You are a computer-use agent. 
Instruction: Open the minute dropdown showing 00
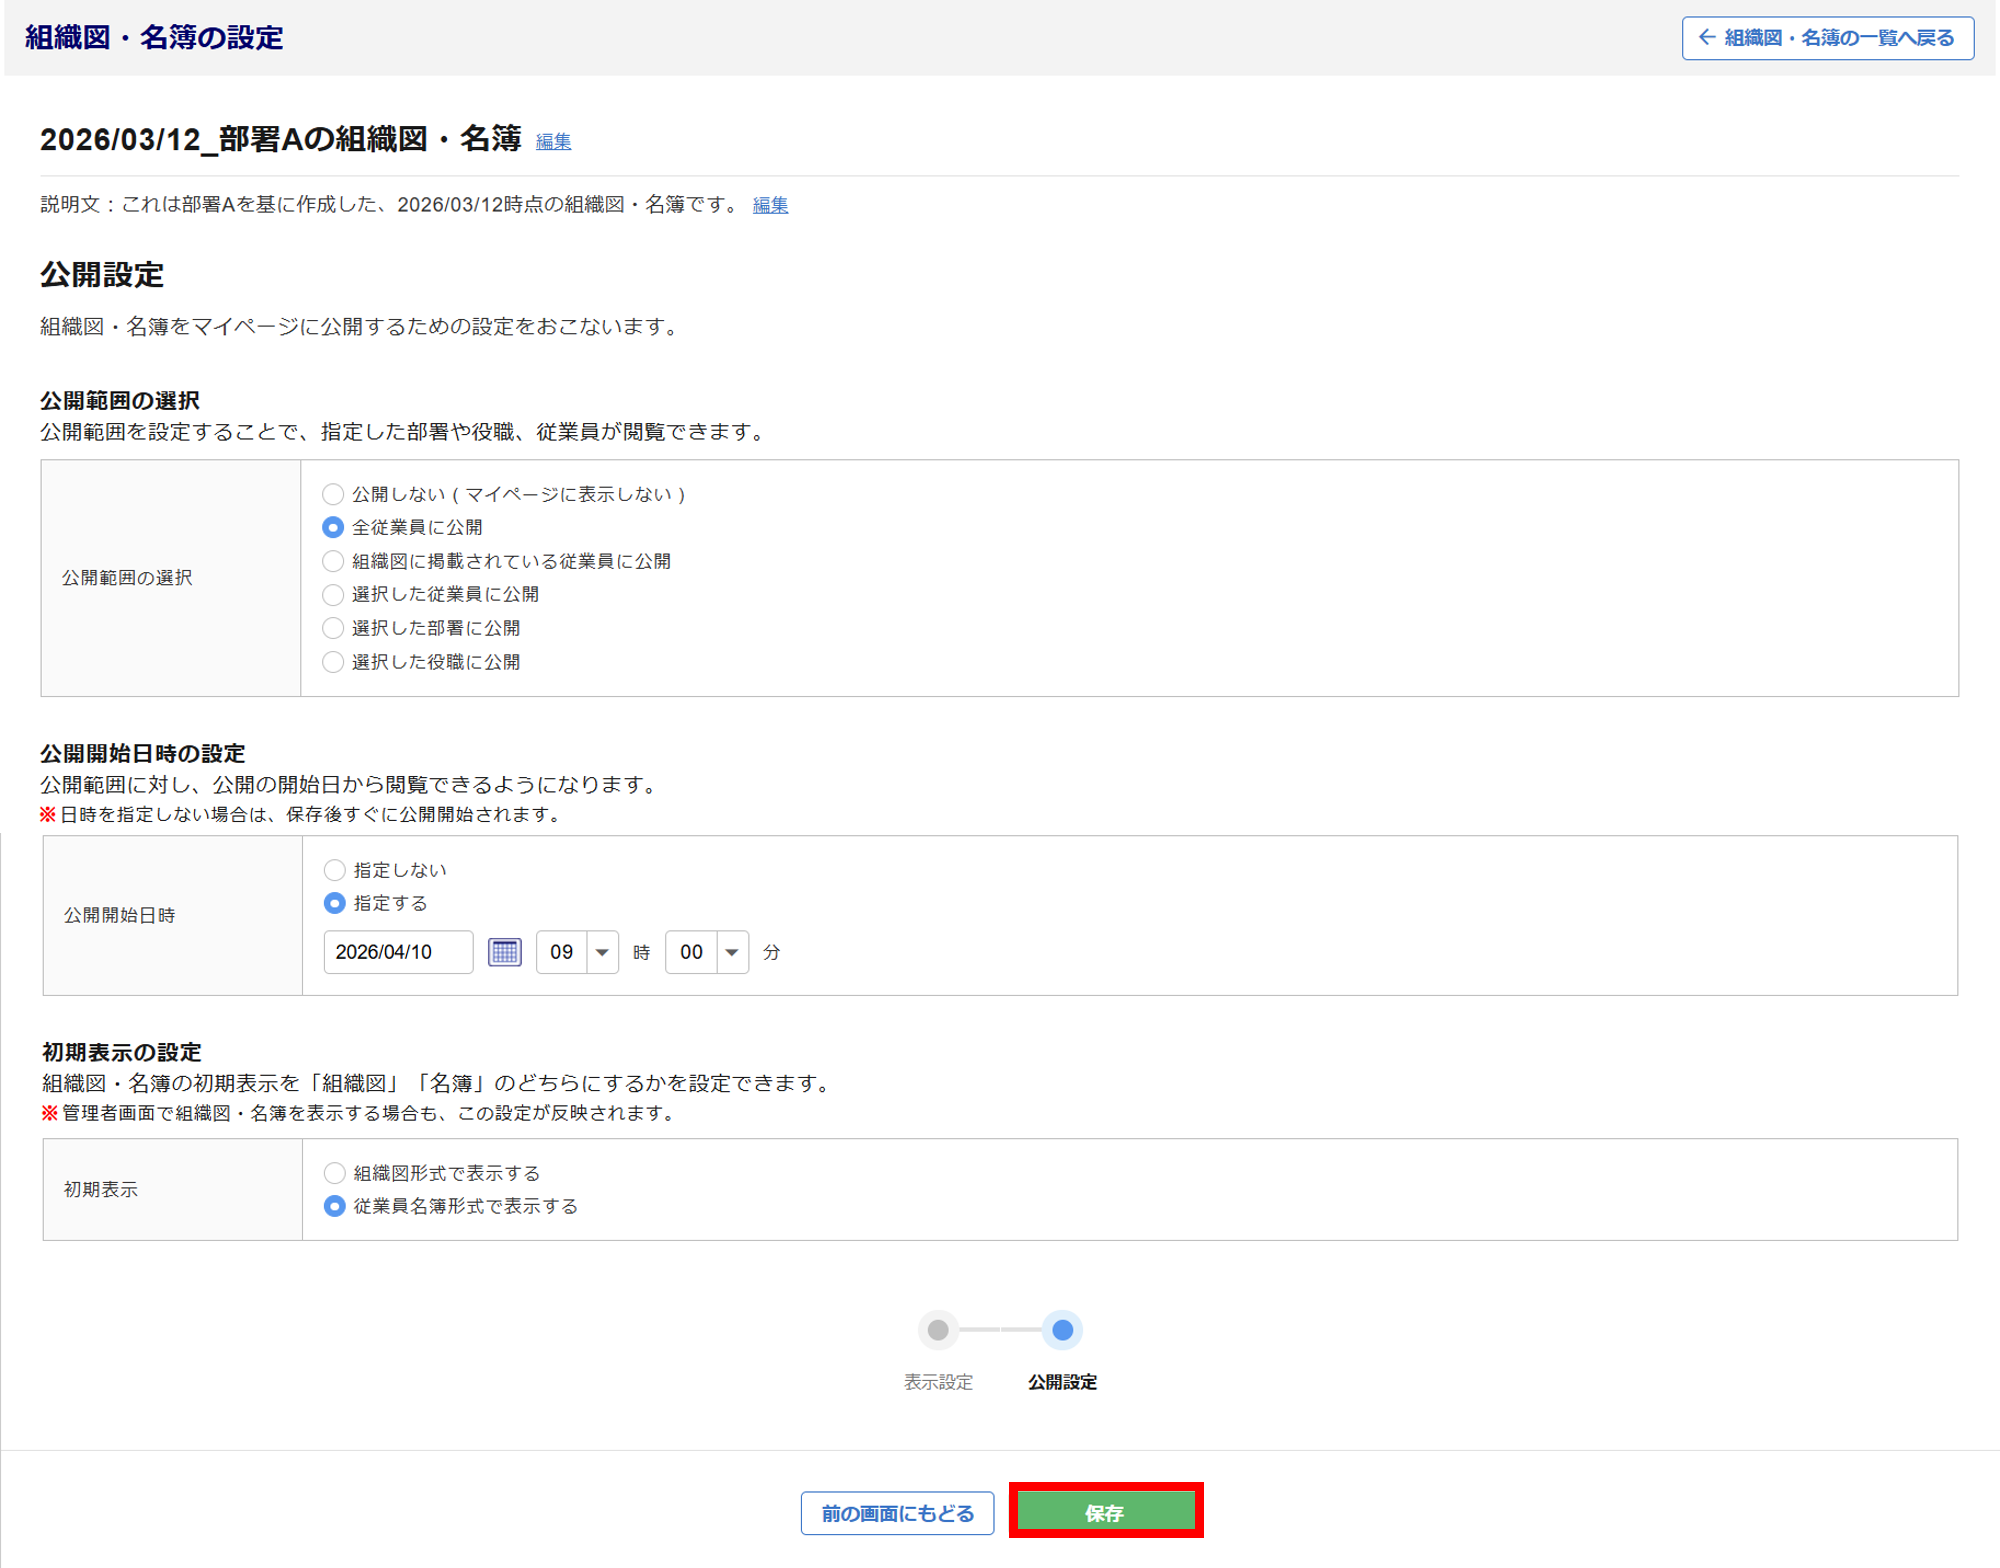(706, 952)
